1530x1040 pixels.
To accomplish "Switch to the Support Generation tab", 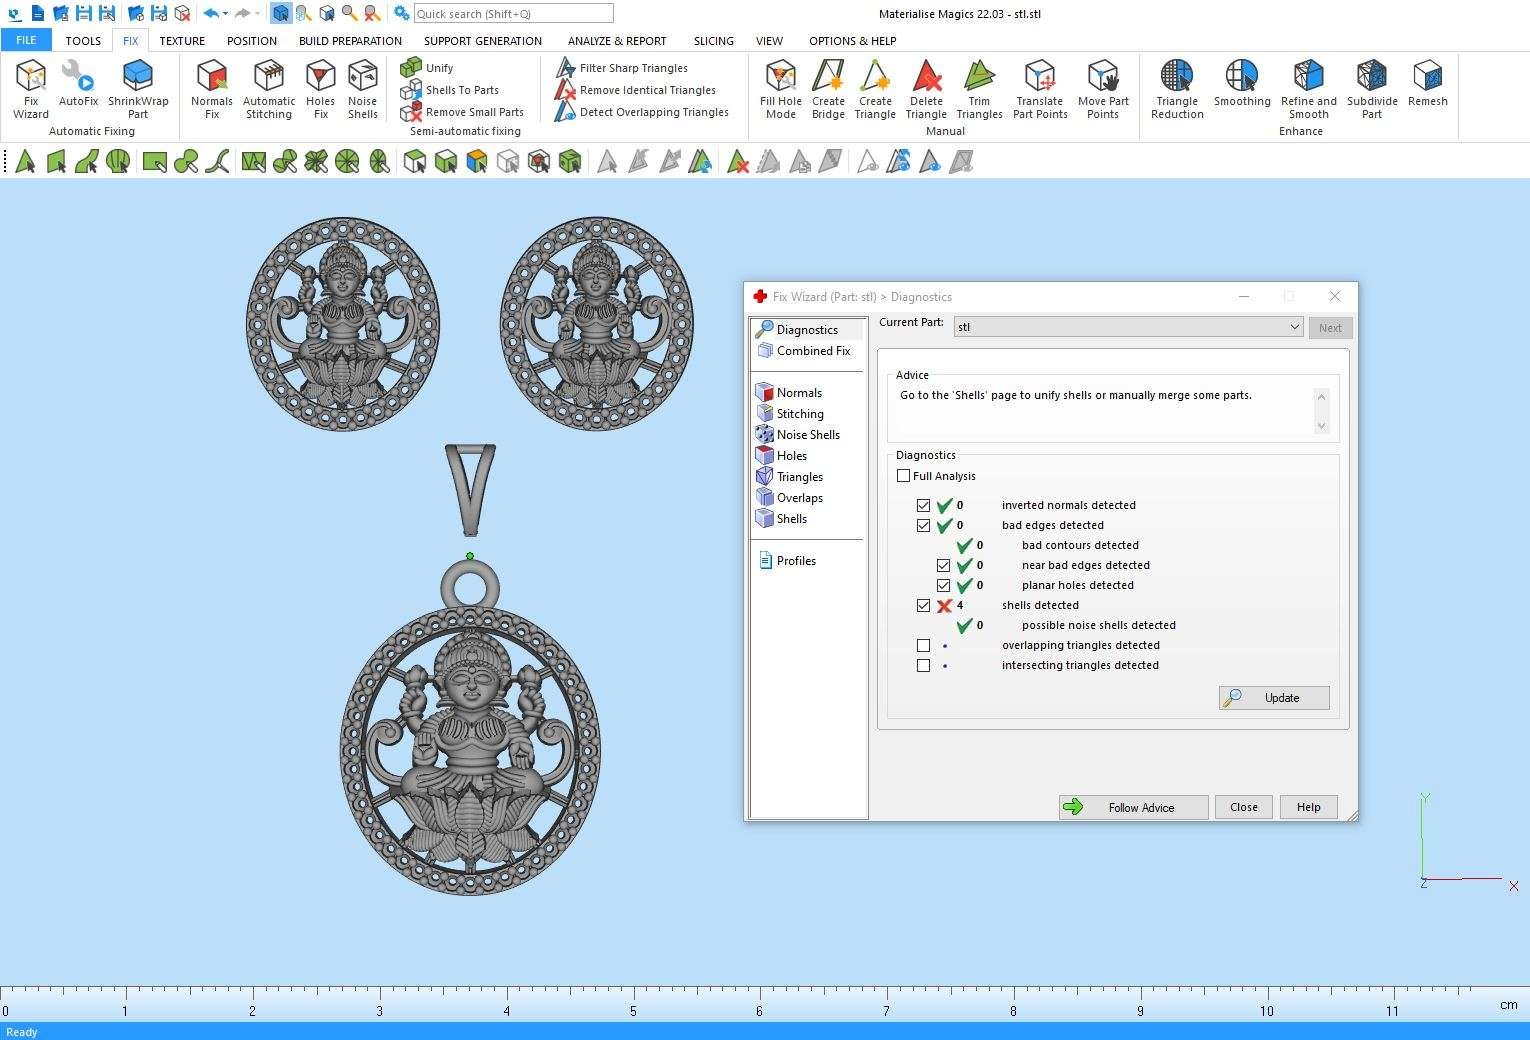I will coord(482,41).
